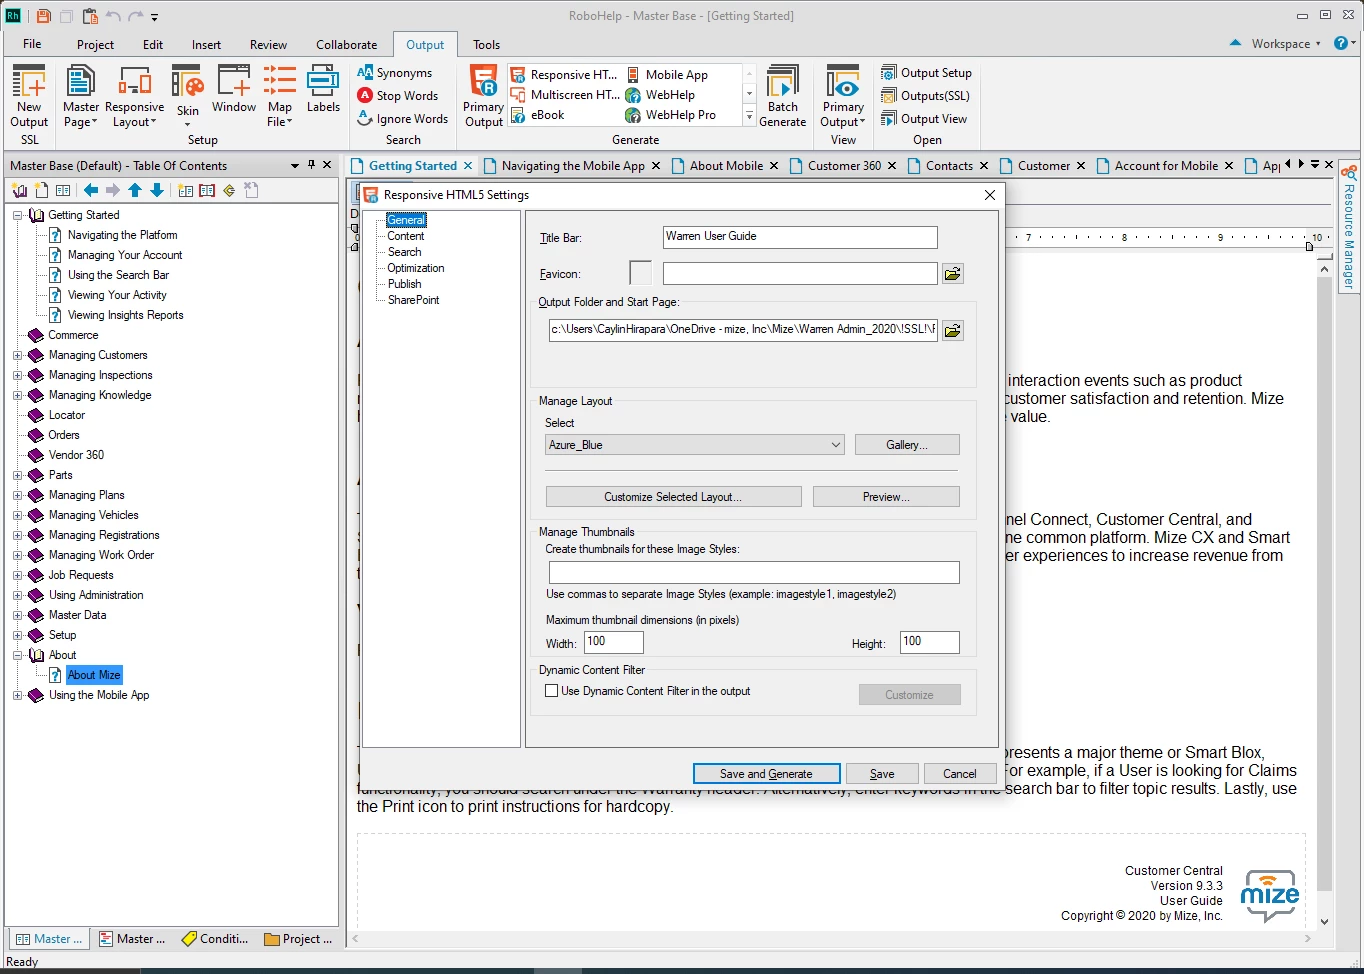Click the Save button in the dialog
1364x974 pixels.
tap(882, 774)
